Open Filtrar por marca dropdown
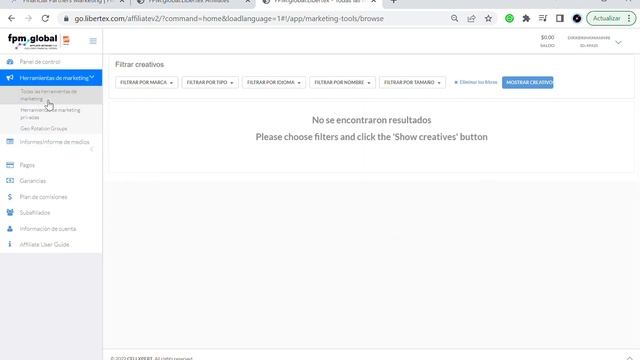The height and width of the screenshot is (360, 640). (x=147, y=82)
